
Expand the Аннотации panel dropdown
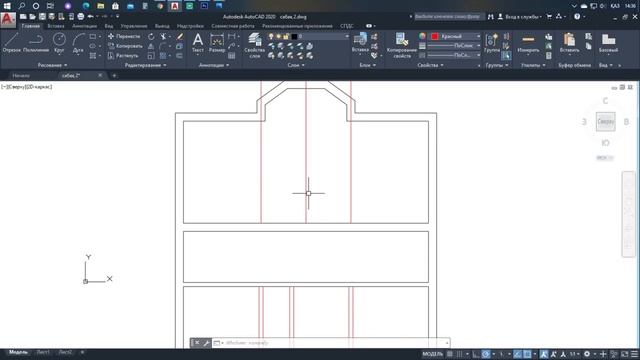click(x=214, y=65)
